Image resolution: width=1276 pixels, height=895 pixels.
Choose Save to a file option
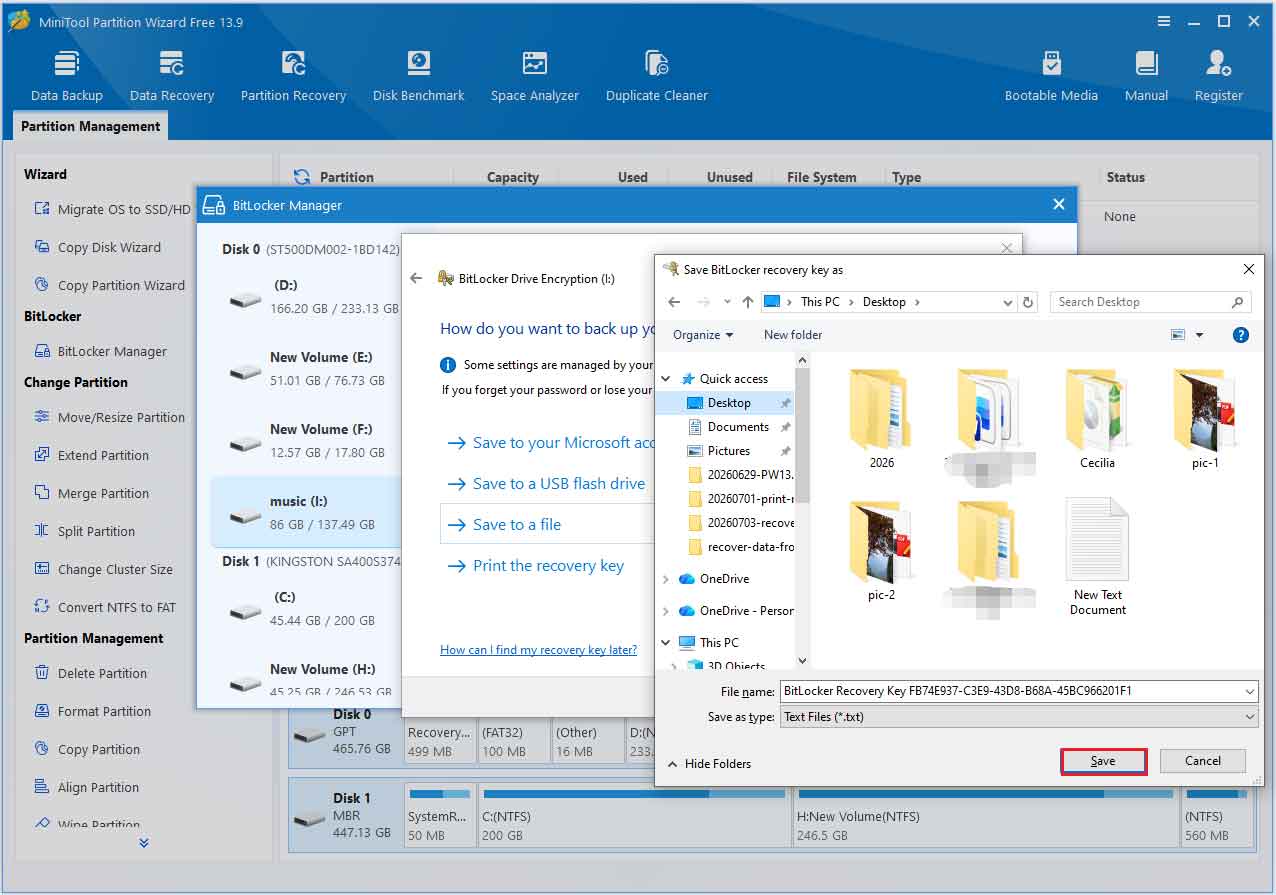548,524
